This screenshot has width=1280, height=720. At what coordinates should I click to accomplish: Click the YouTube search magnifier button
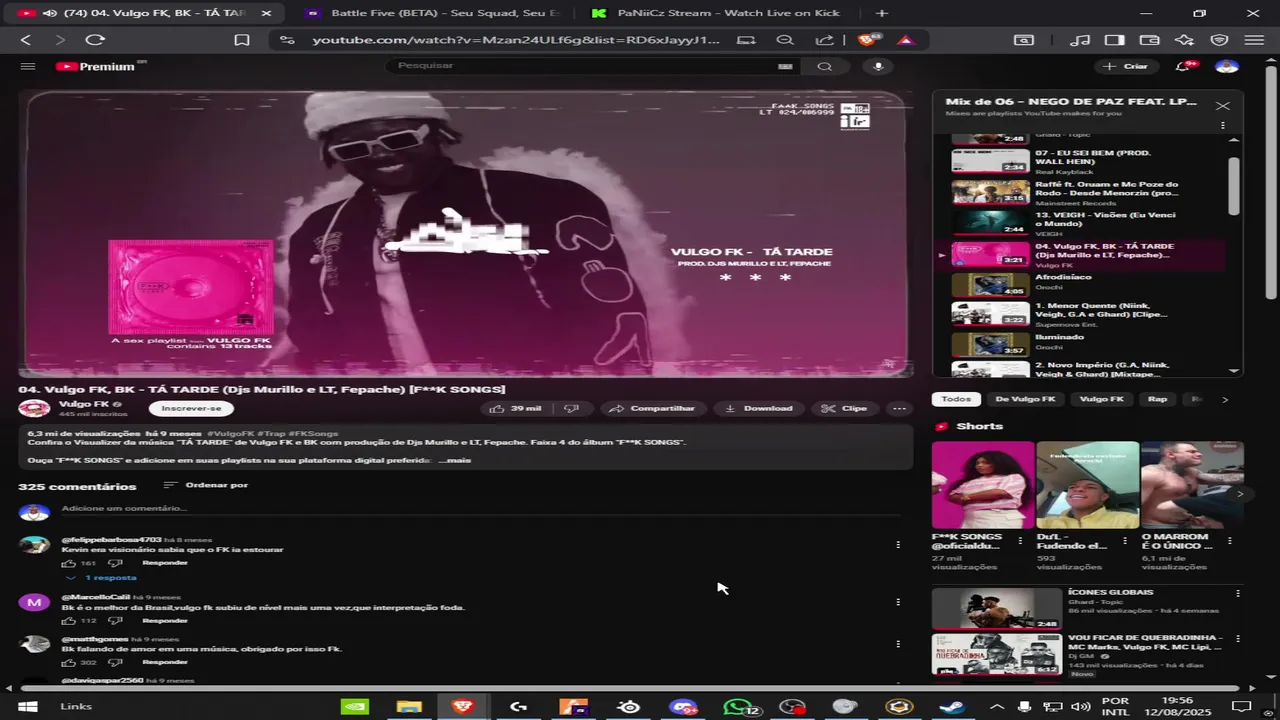tap(824, 66)
